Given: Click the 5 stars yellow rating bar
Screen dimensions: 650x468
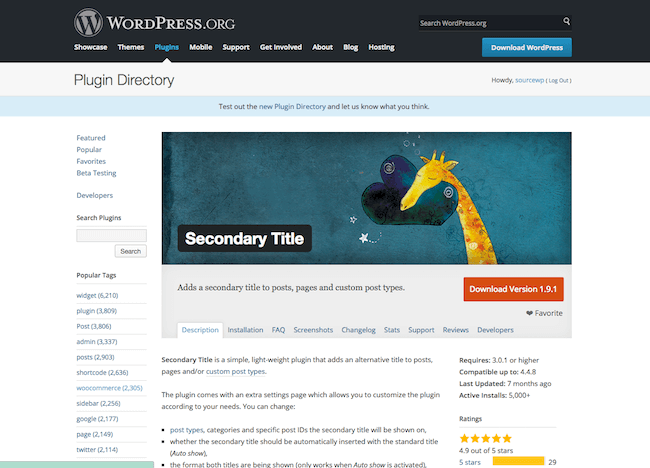Looking at the screenshot, I should [518, 461].
